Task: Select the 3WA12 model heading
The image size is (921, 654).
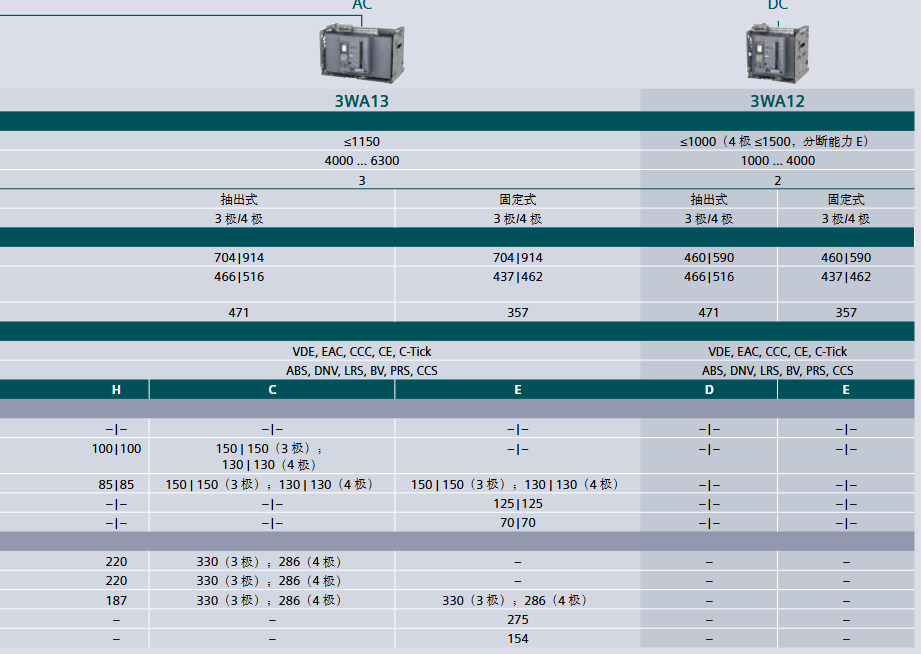Action: (777, 101)
